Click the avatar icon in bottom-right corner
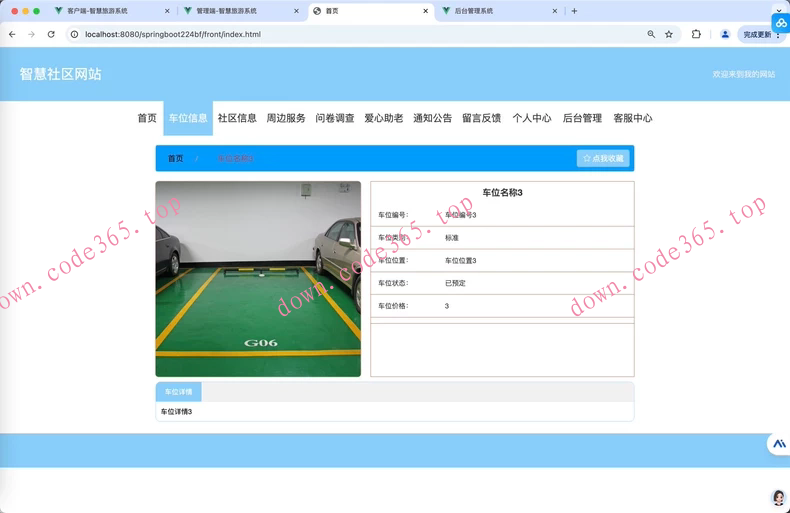 click(x=779, y=498)
